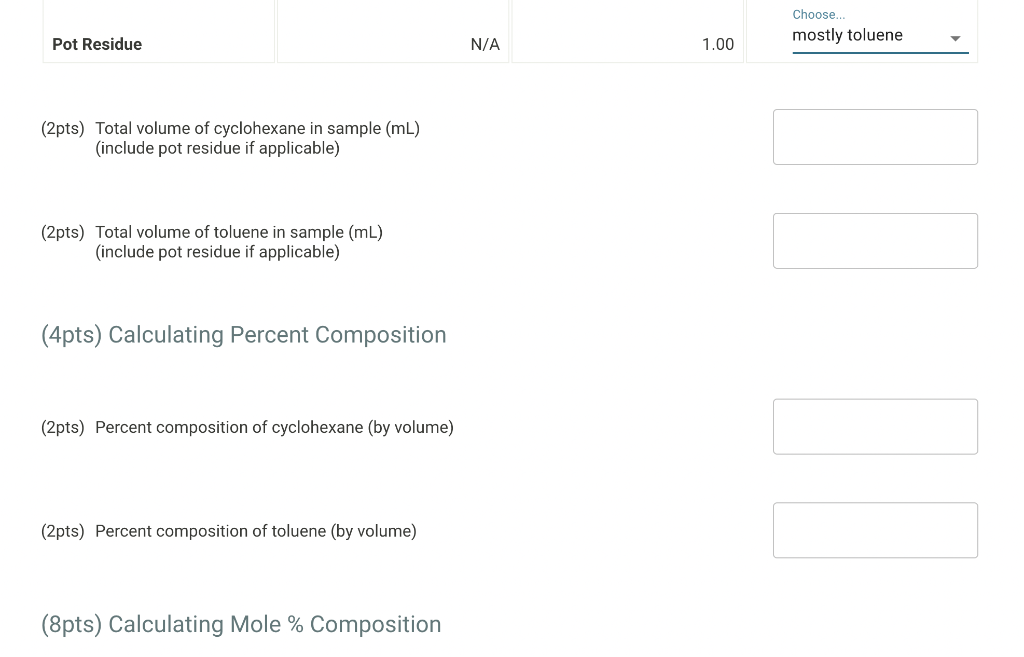
Task: Click the percent composition of cyclohexane field
Action: pyautogui.click(x=875, y=427)
